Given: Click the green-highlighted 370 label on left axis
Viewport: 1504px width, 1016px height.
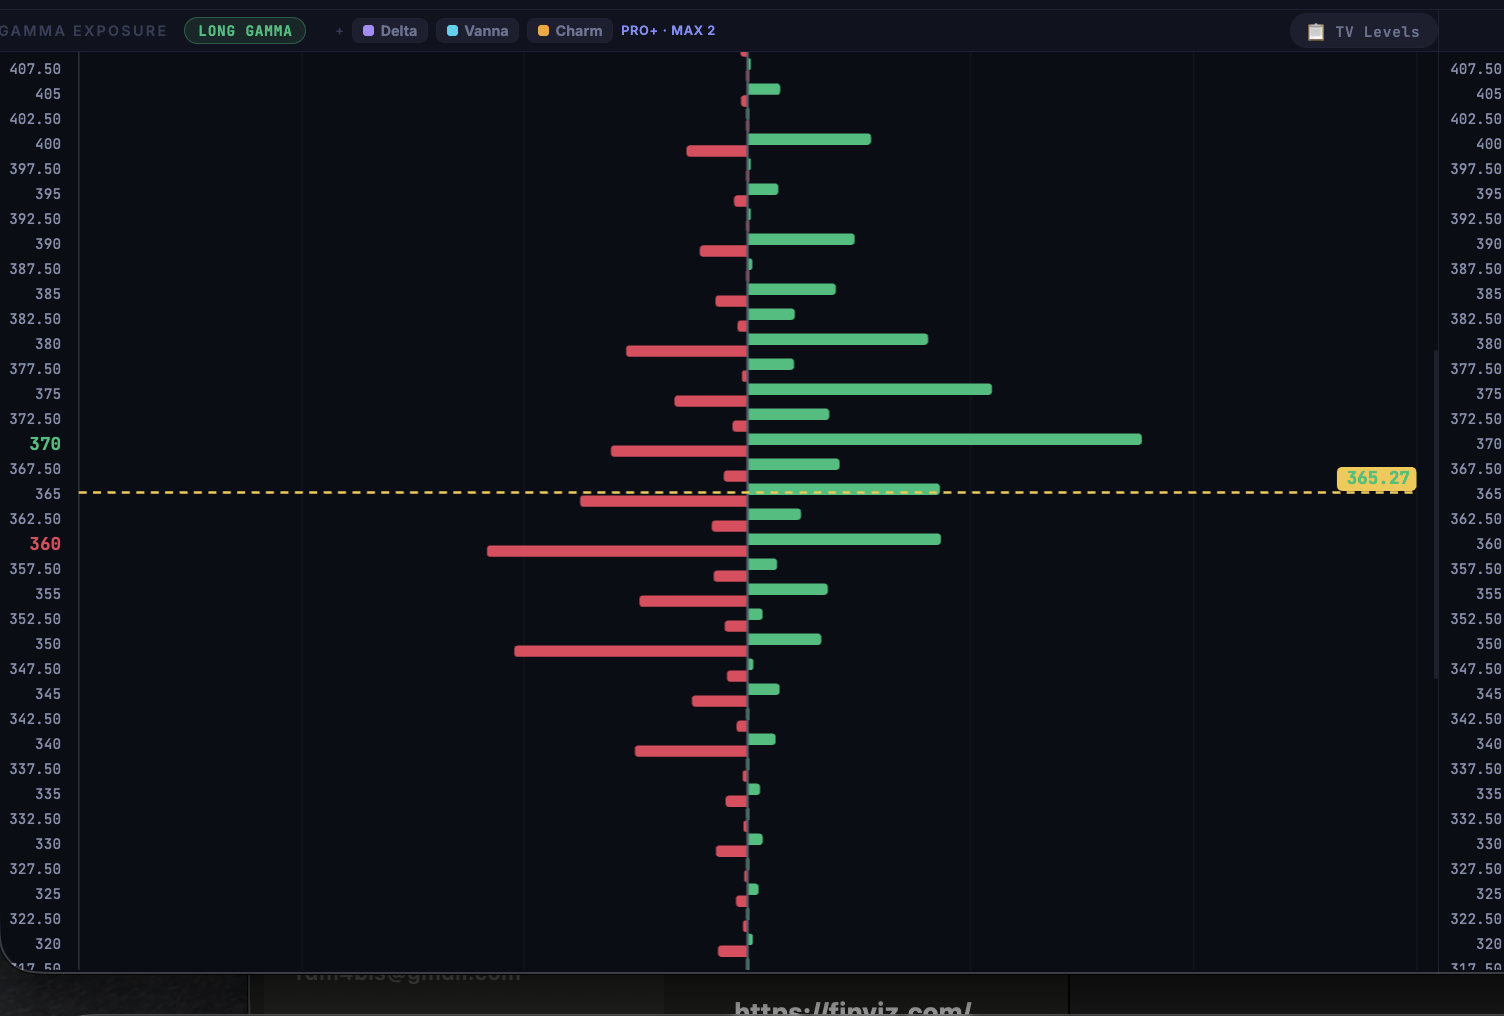Looking at the screenshot, I should point(45,444).
